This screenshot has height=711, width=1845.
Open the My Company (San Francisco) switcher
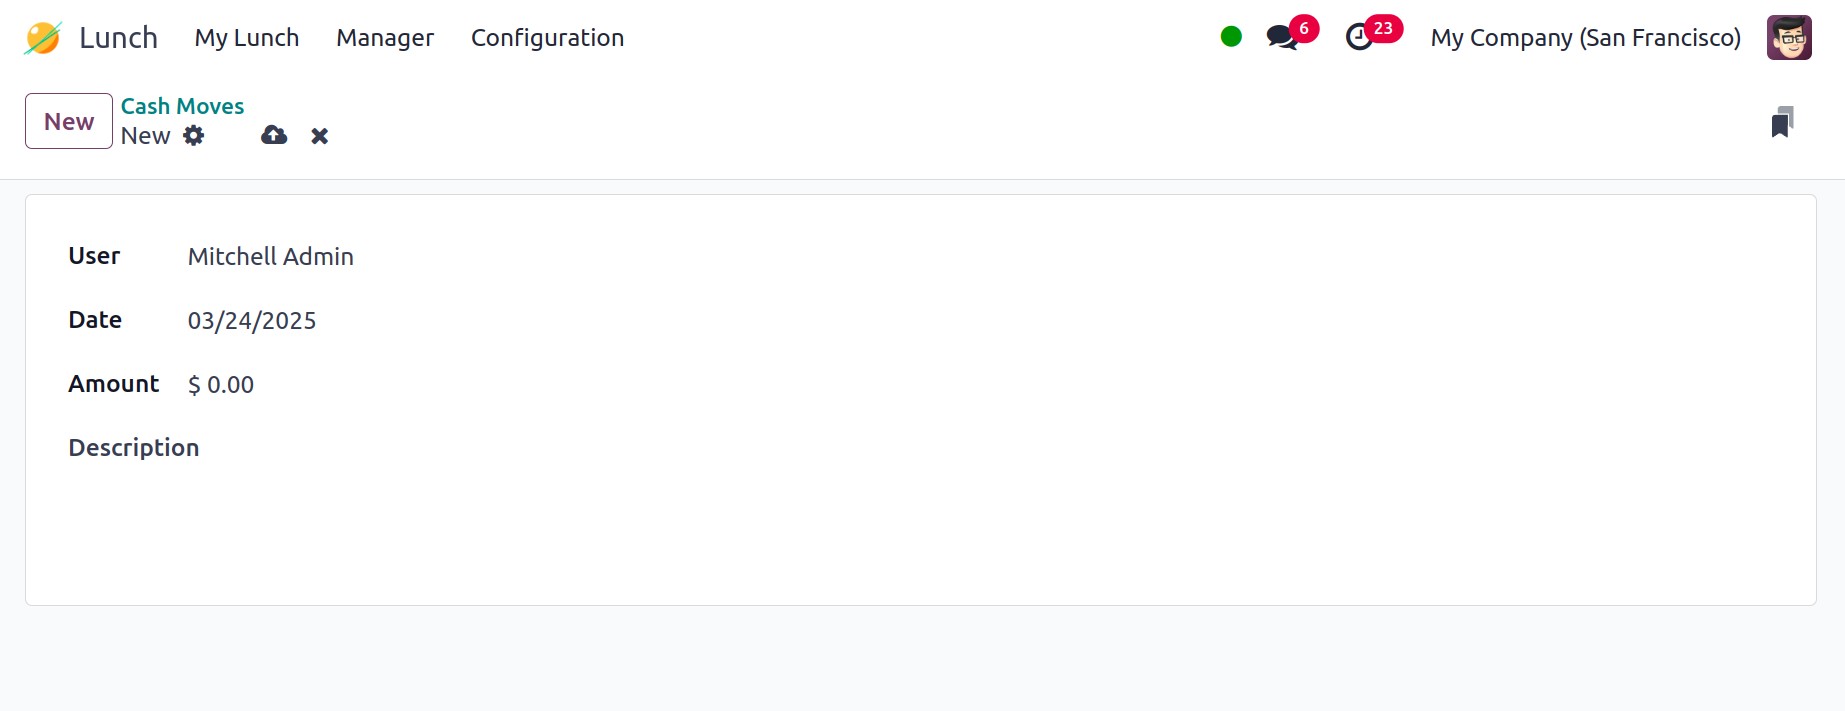1585,38
